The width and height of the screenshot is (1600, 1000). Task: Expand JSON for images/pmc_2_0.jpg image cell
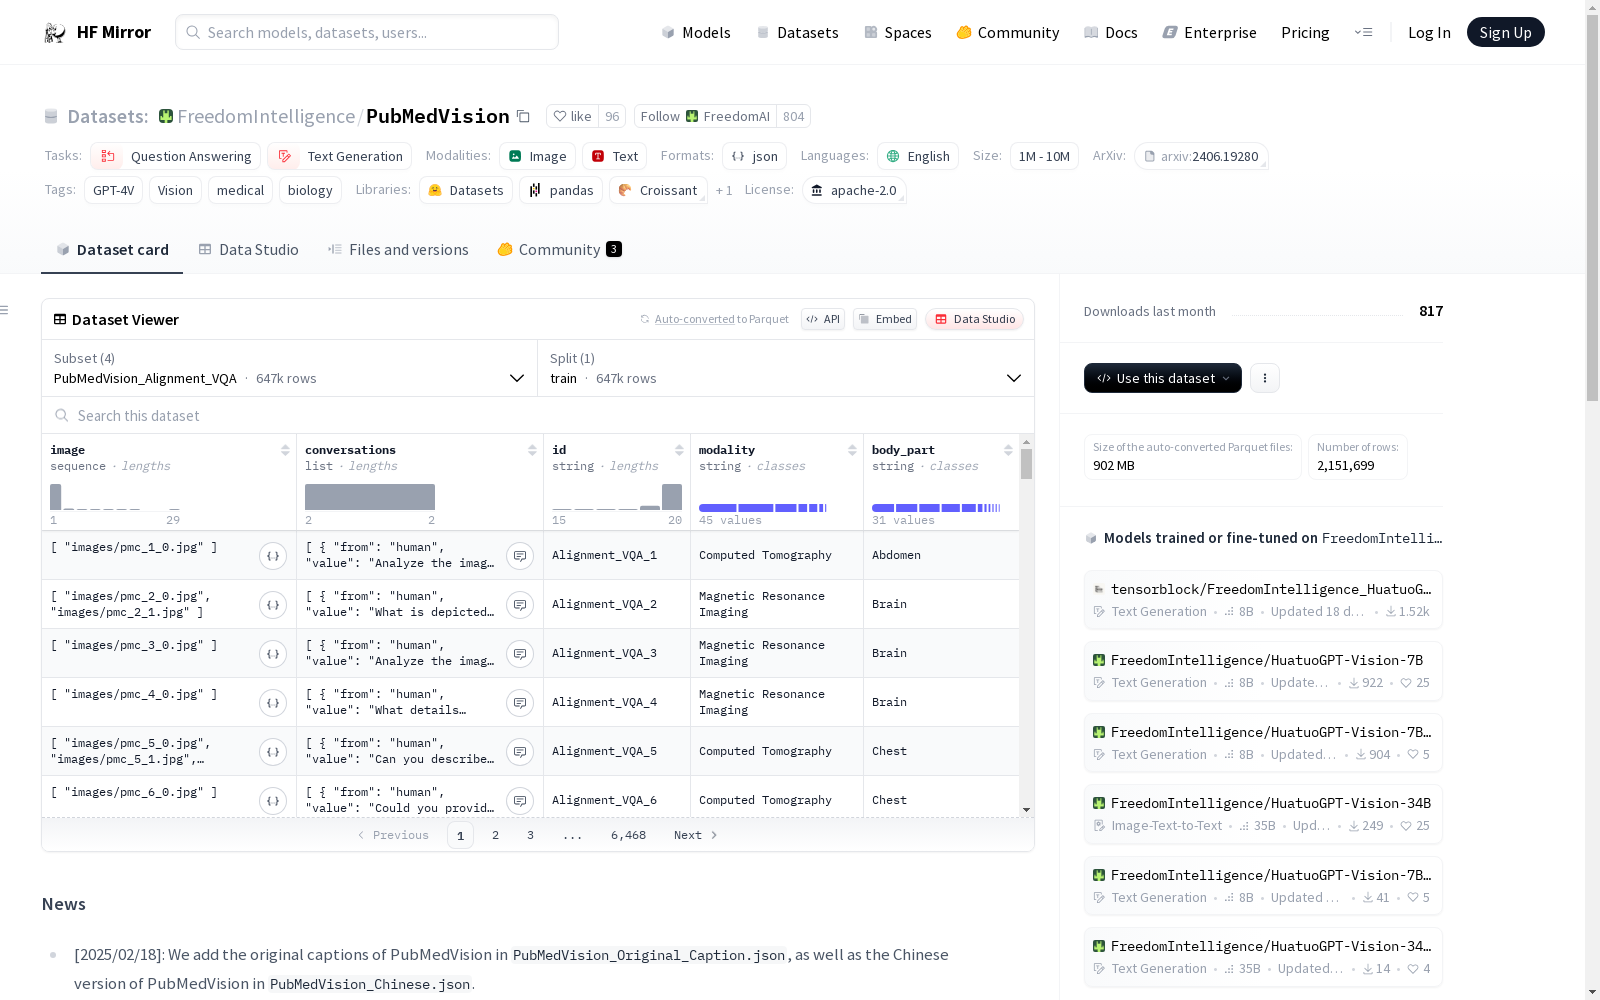(273, 605)
